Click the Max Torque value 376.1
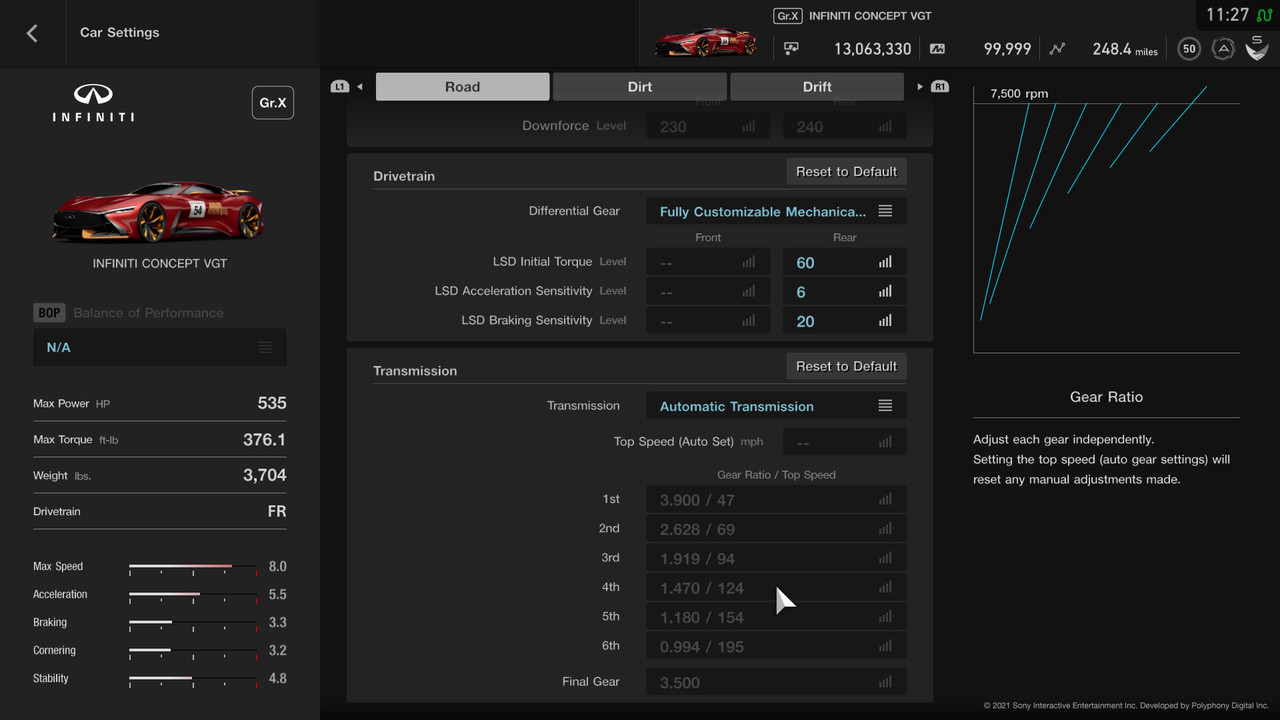 pyautogui.click(x=264, y=439)
